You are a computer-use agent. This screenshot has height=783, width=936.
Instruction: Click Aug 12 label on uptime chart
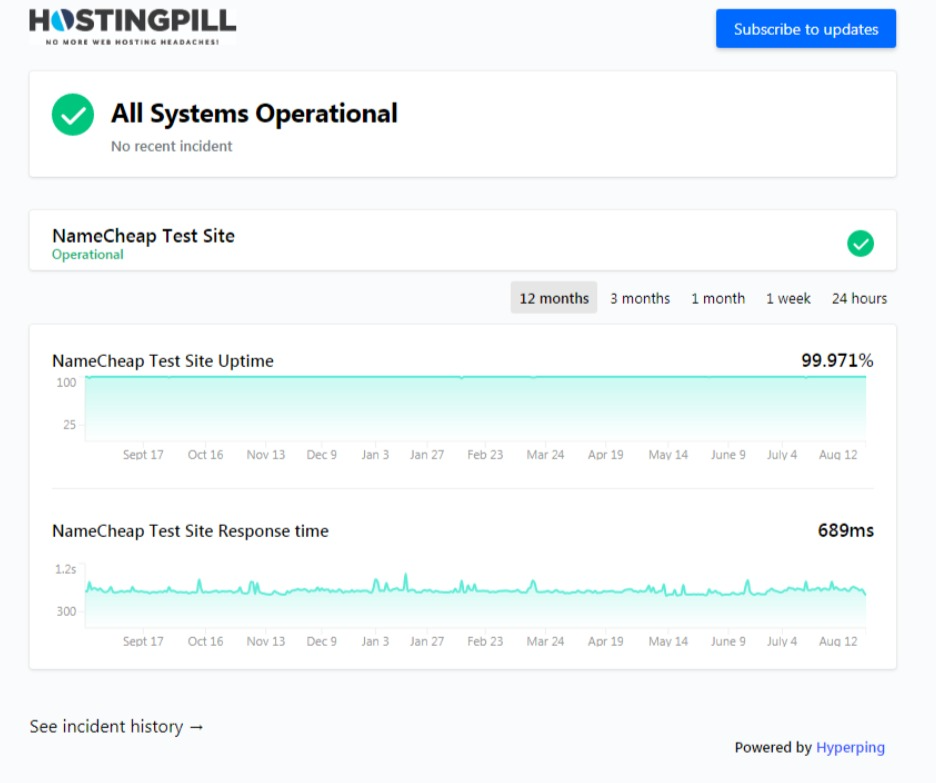[x=838, y=455]
